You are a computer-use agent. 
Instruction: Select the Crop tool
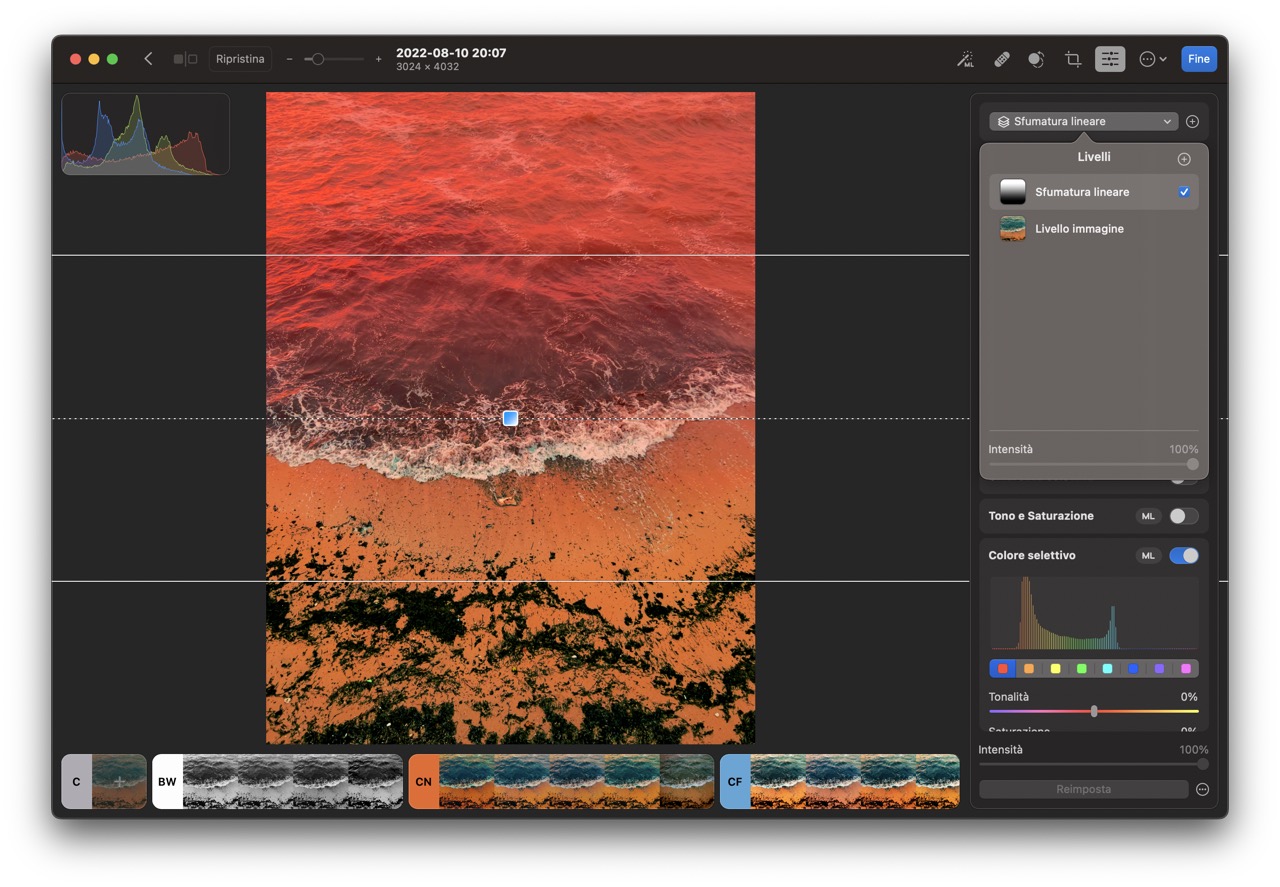(x=1072, y=59)
